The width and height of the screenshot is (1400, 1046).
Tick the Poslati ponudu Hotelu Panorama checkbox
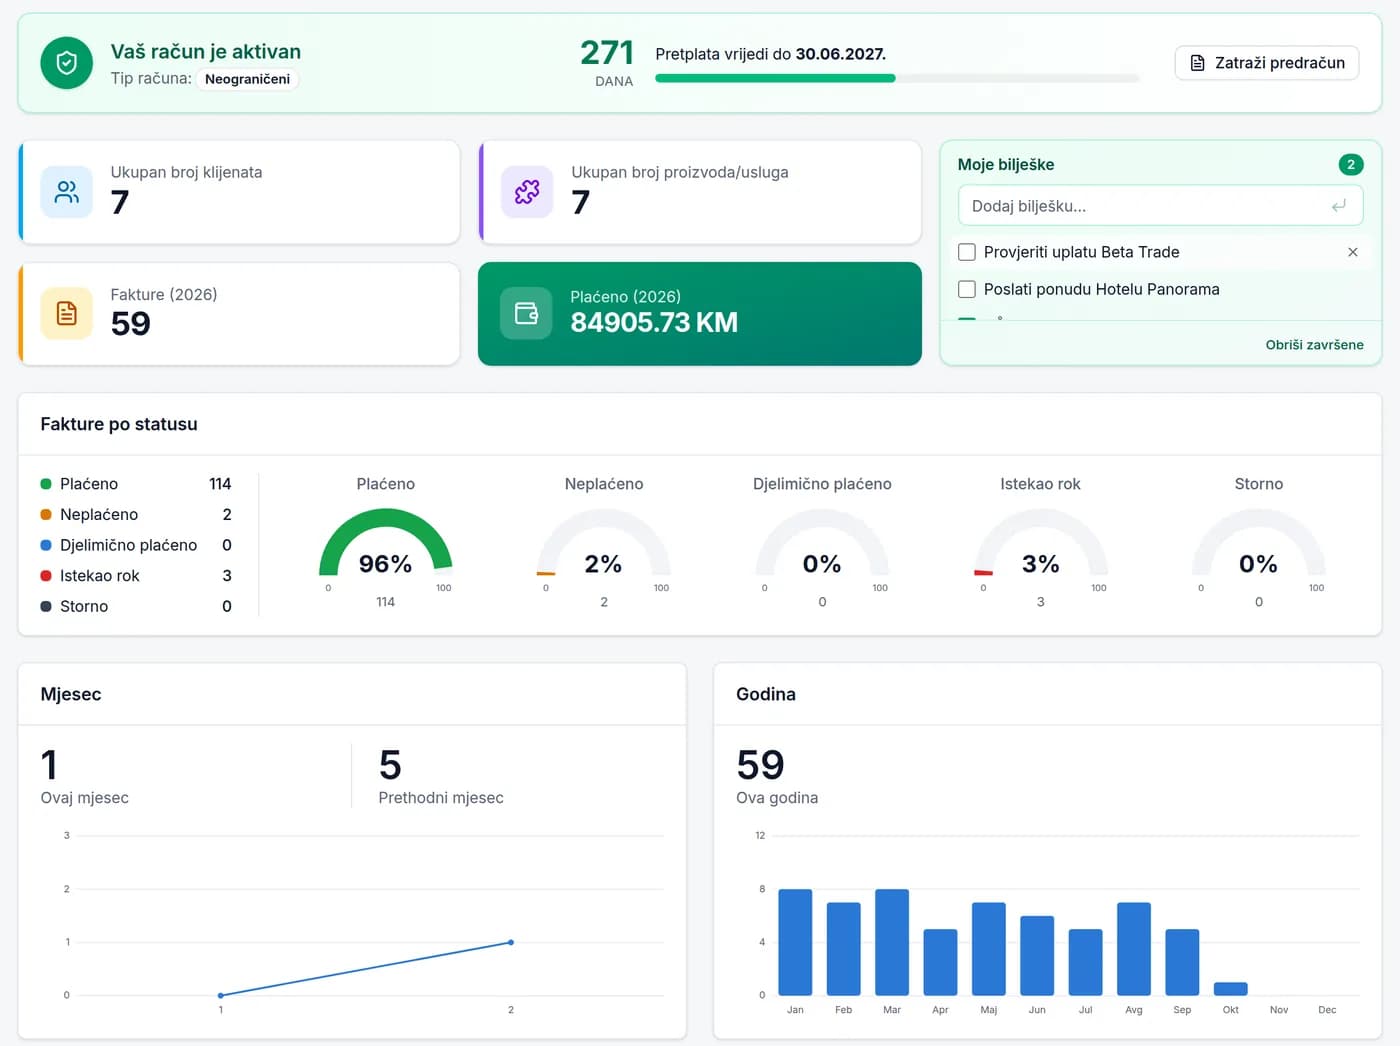click(967, 289)
